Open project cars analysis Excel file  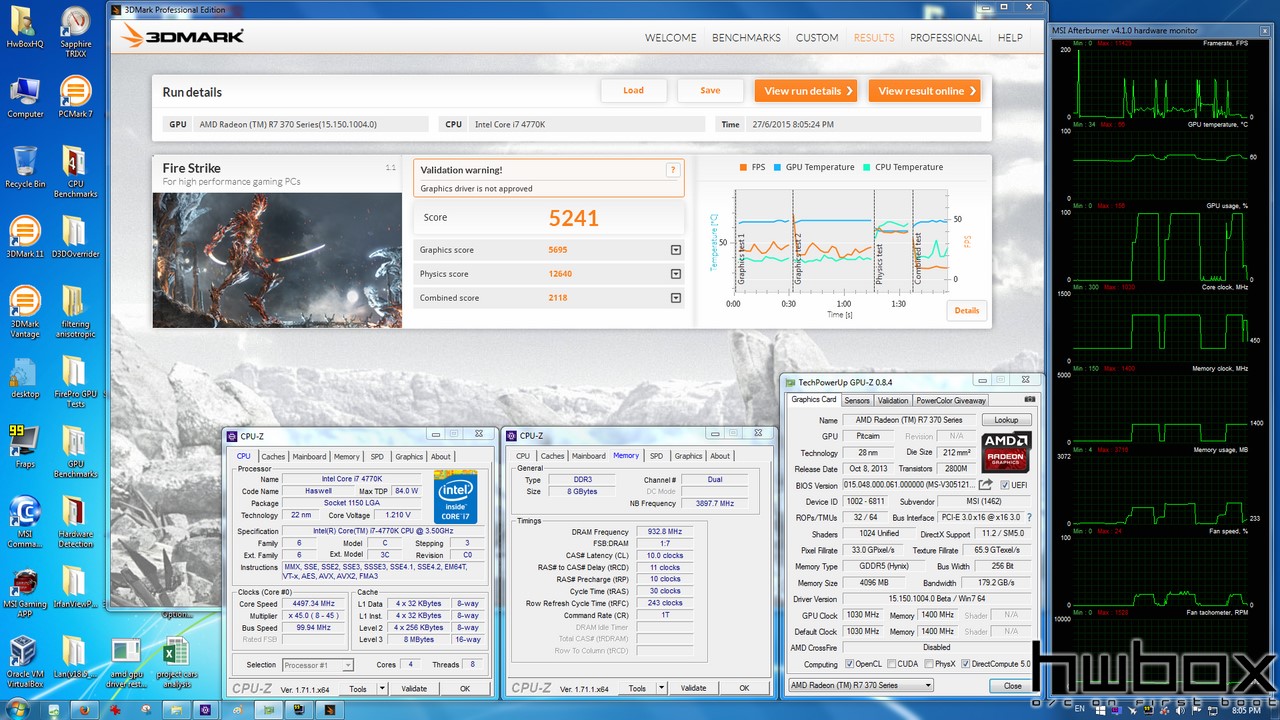[x=175, y=662]
